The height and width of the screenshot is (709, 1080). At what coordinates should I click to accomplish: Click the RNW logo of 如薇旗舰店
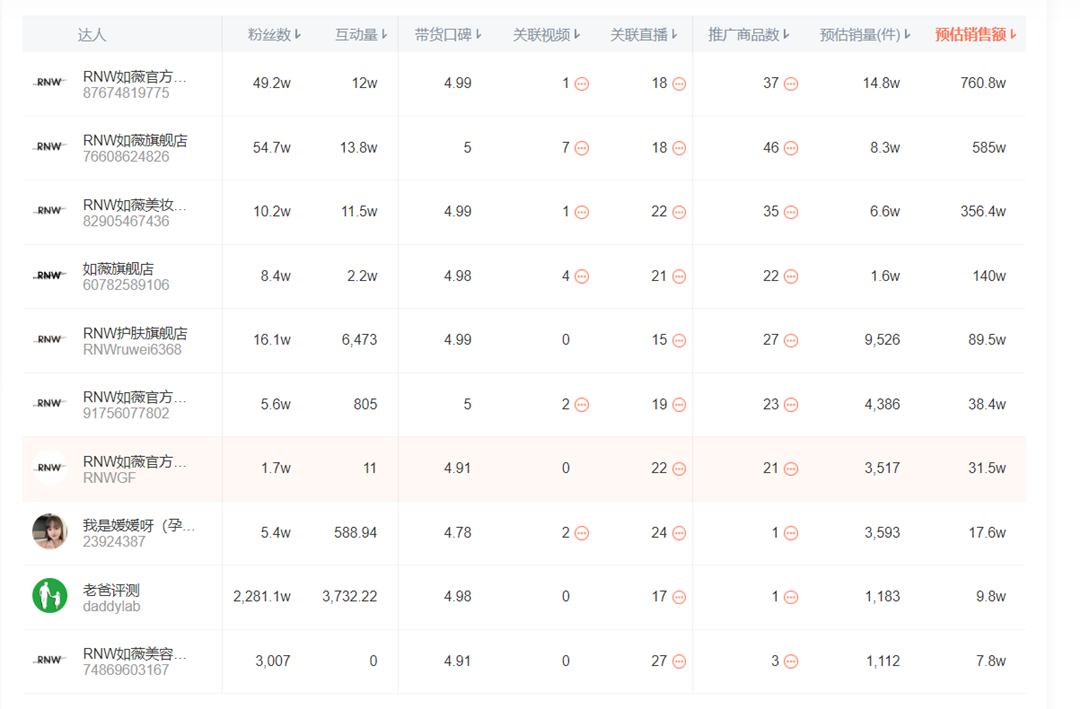[x=50, y=275]
